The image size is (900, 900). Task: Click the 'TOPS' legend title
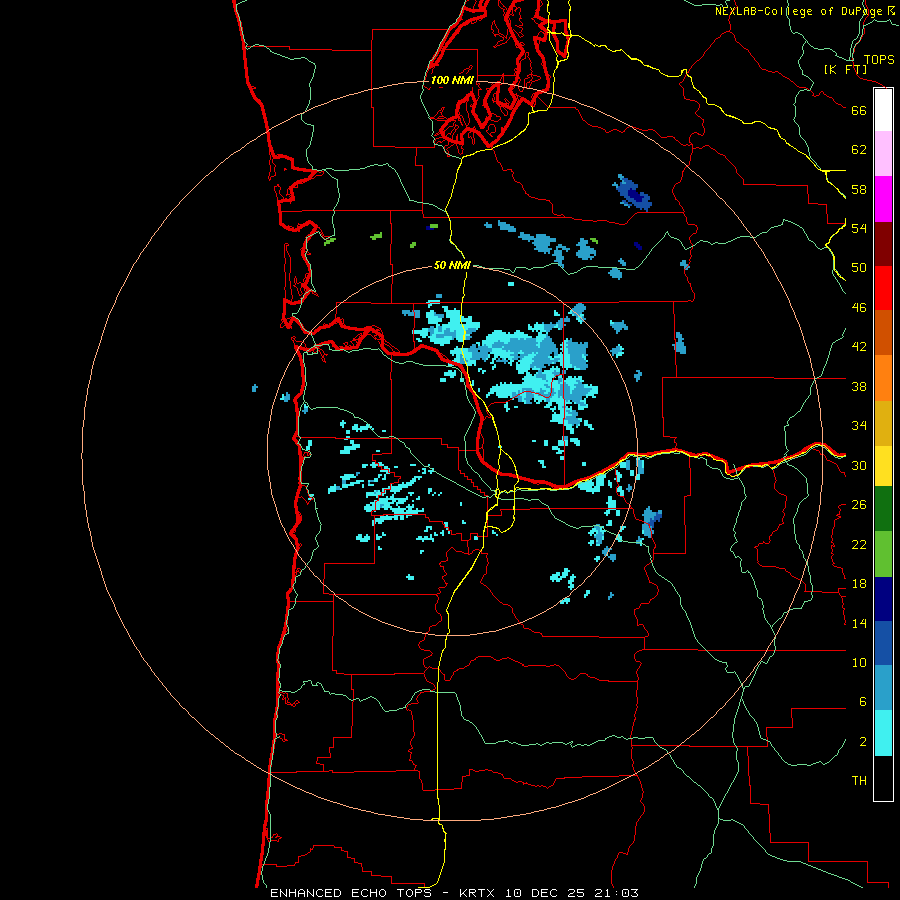879,59
